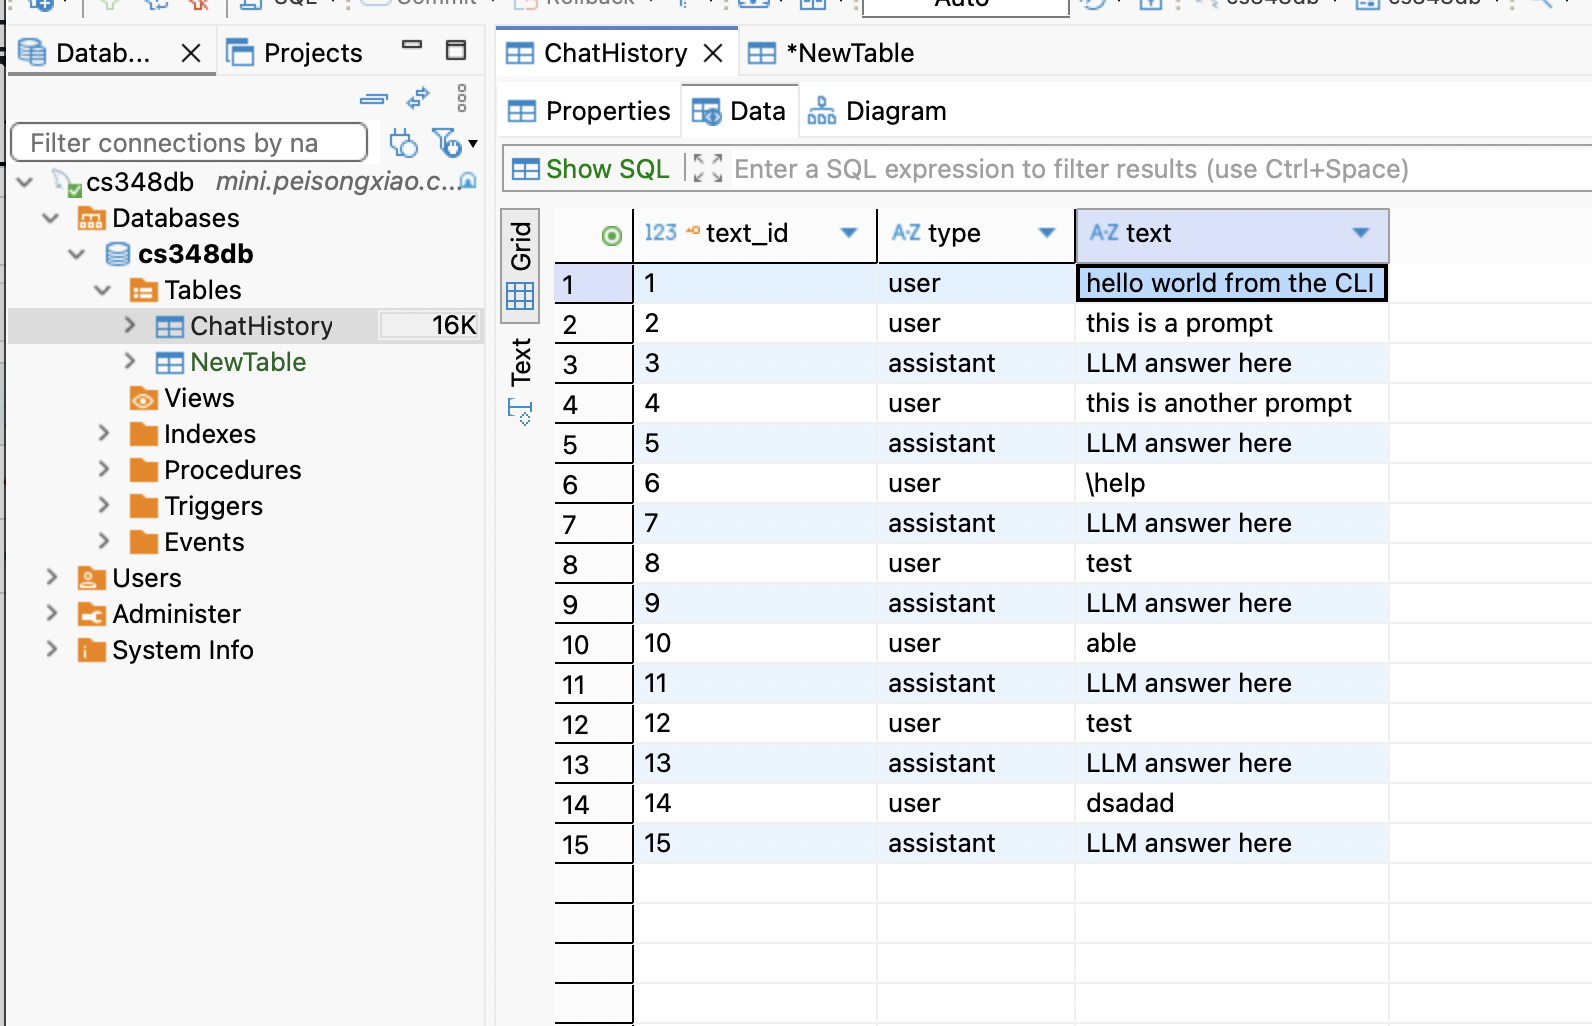Open the text_id column dropdown arrow

point(849,233)
